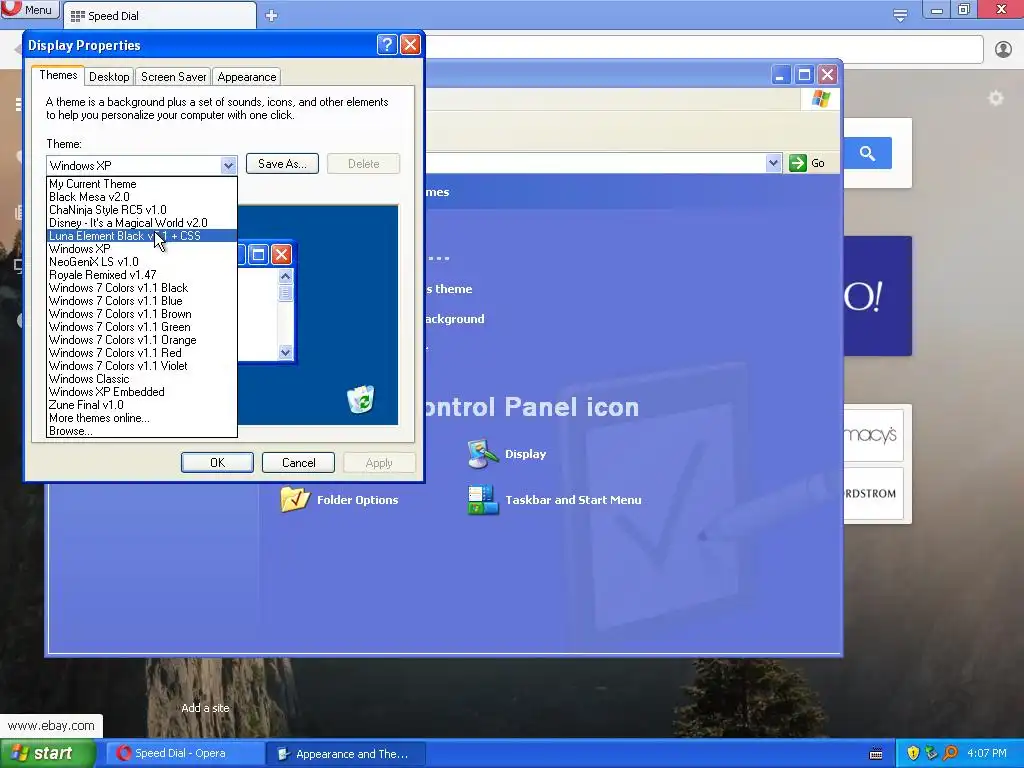Click the Recycle Bin in theme preview

point(360,399)
